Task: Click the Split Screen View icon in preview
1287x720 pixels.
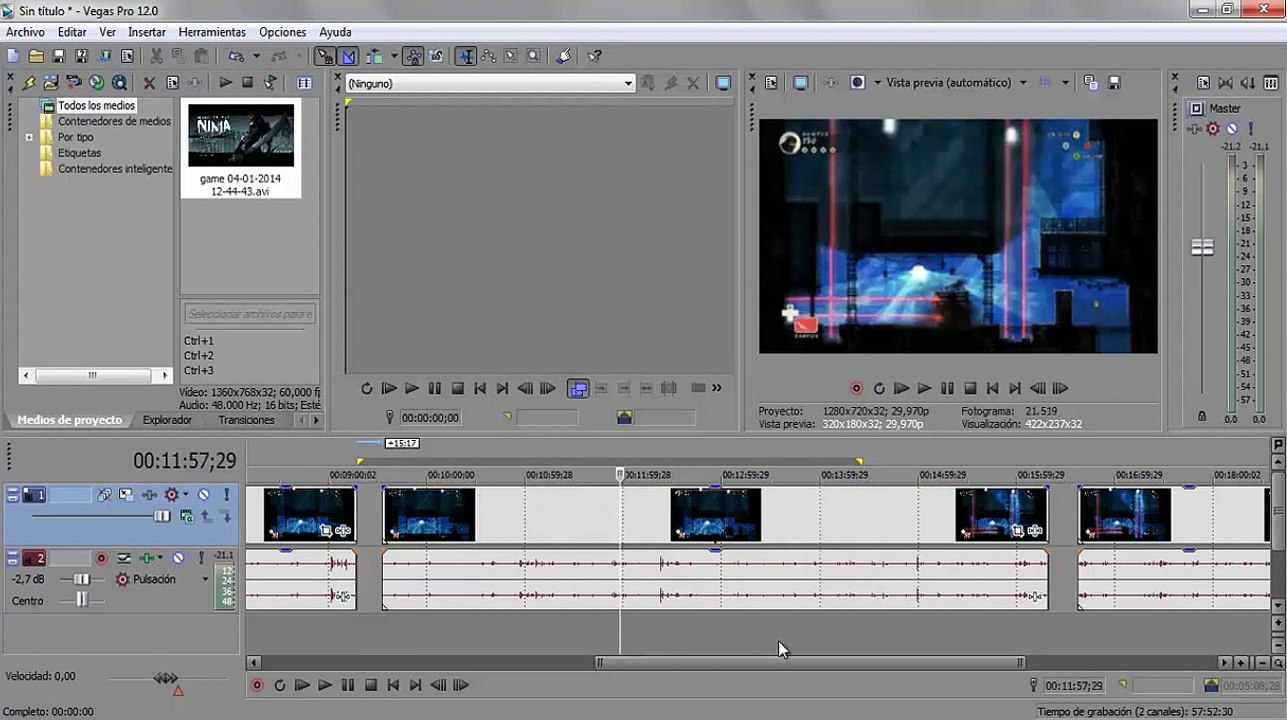Action: coord(857,83)
